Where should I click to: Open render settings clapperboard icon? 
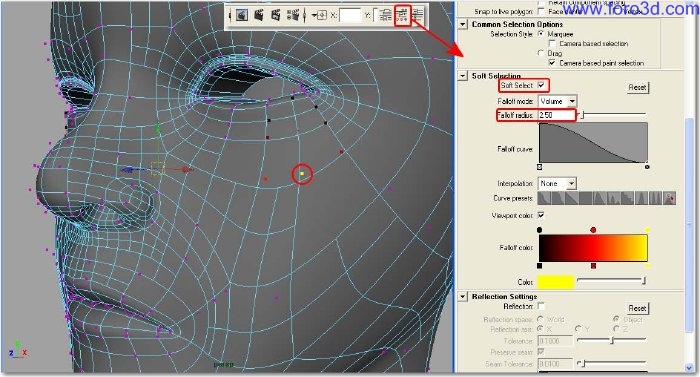point(293,15)
